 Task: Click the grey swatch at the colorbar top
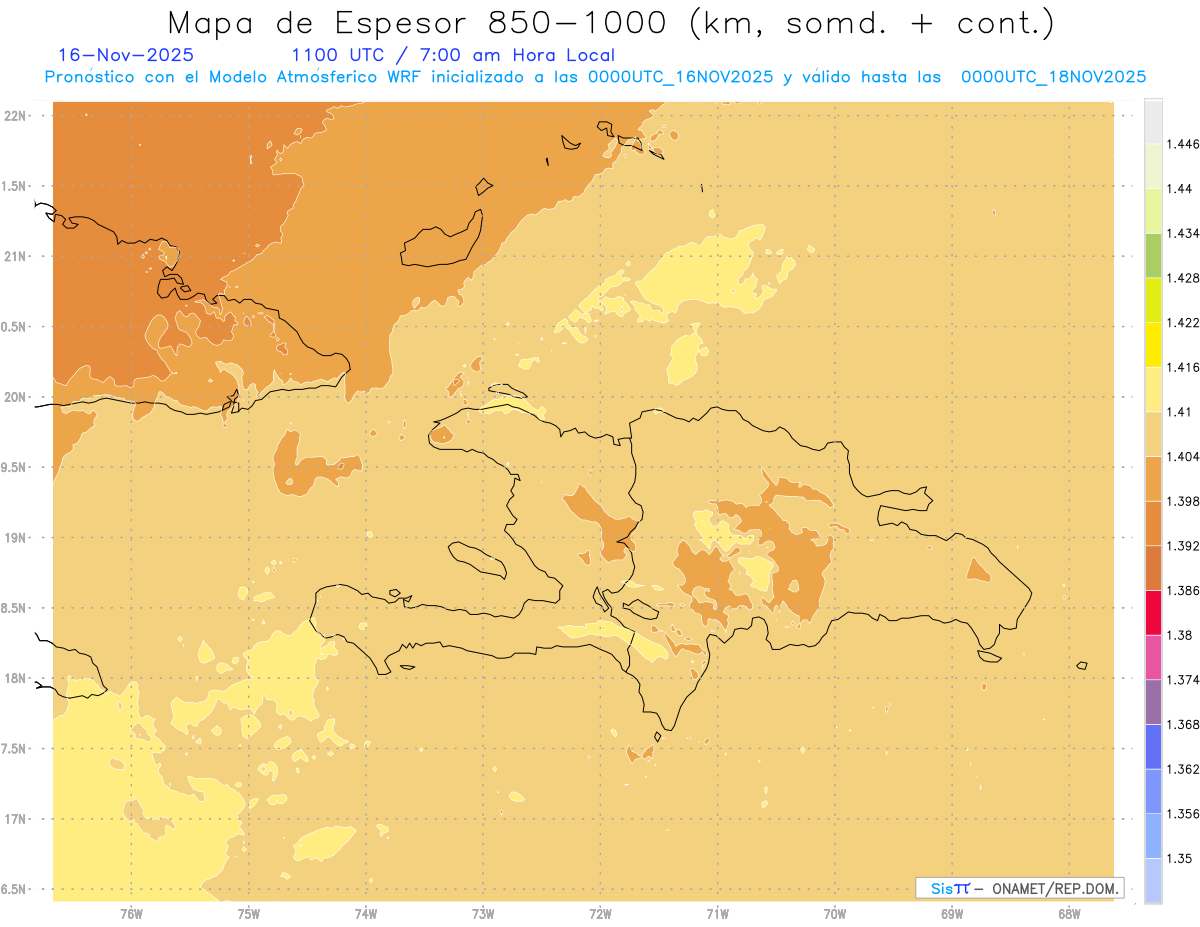(1153, 121)
